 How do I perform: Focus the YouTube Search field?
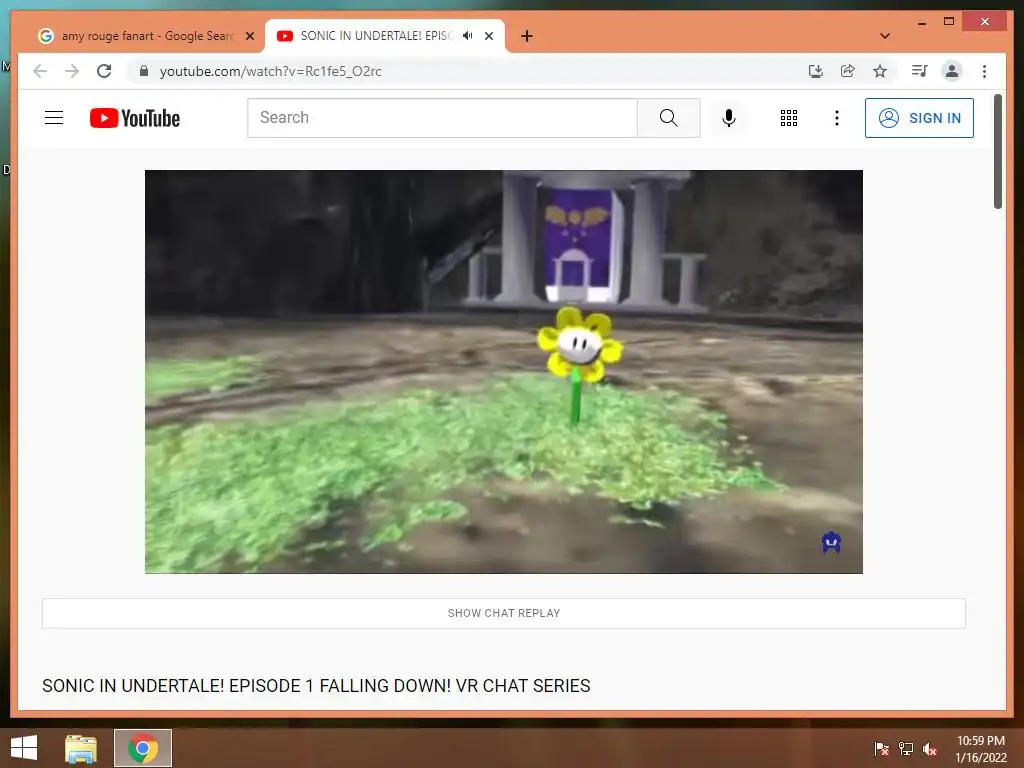coord(442,118)
